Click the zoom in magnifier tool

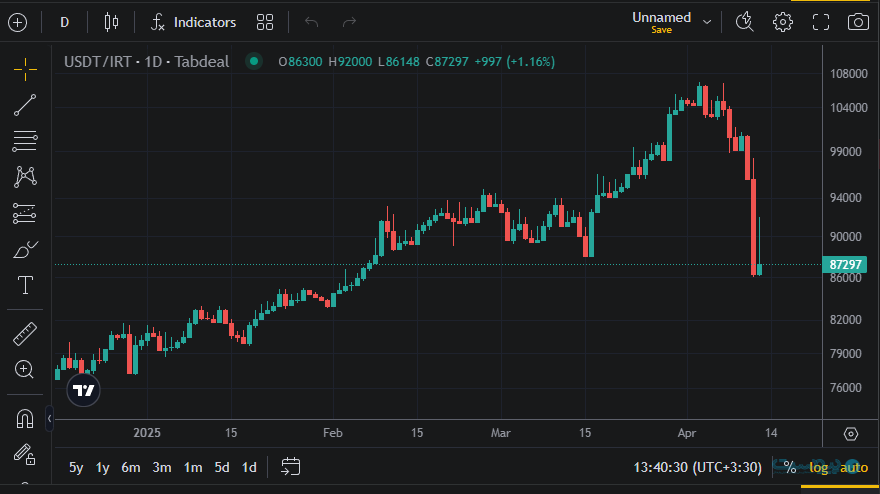pos(25,370)
